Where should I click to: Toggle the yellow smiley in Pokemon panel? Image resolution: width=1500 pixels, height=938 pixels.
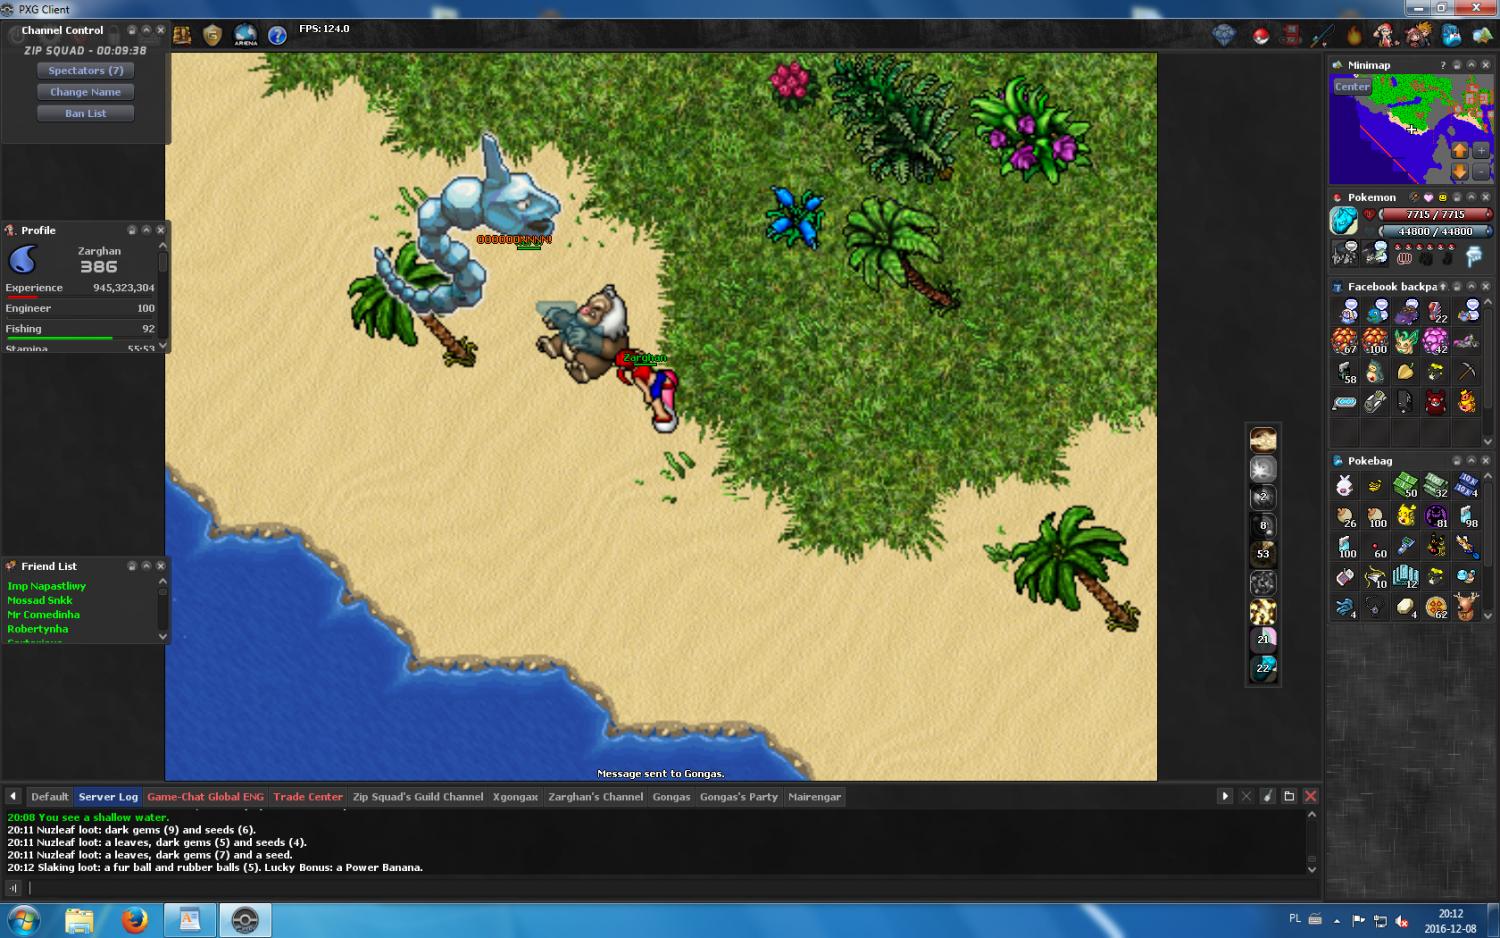pos(1442,197)
